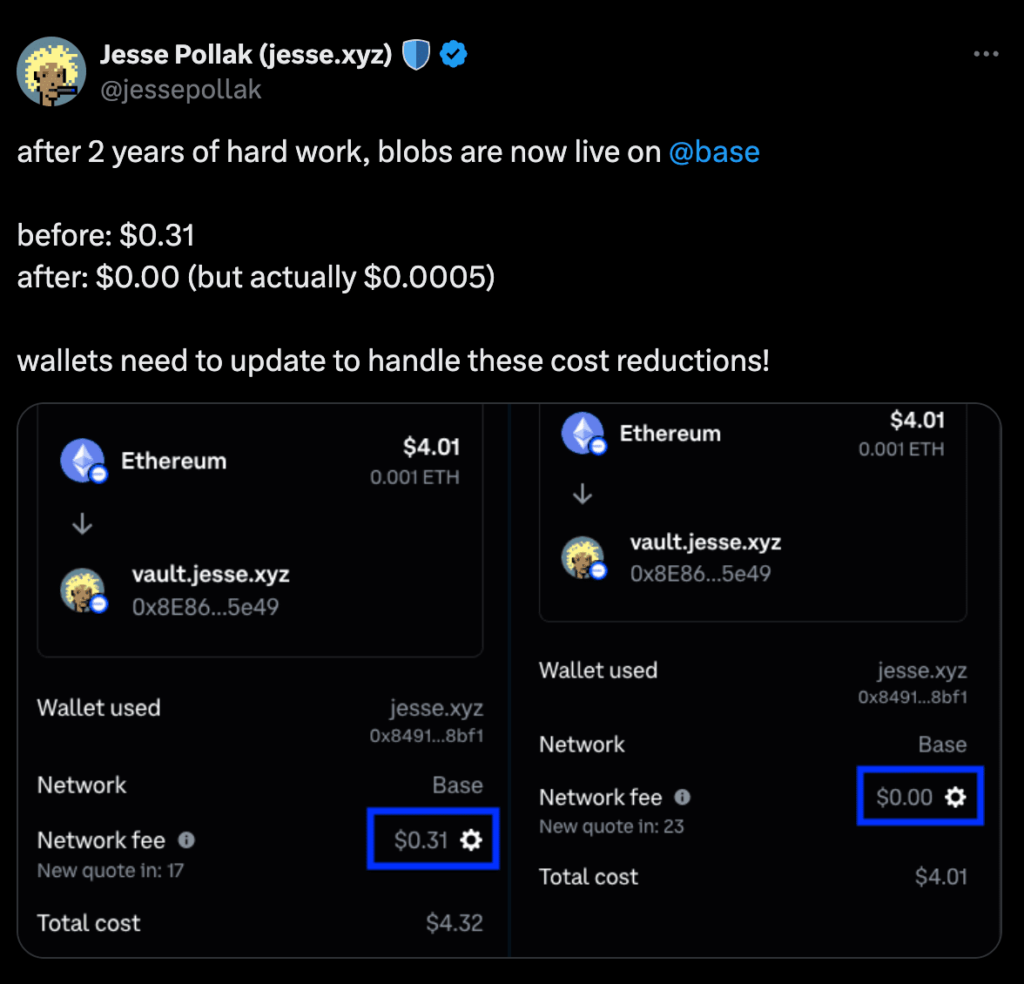Screen dimensions: 1024x984
Task: Click the Jesse Pollak (jesse.xyz) display name
Action: [x=245, y=56]
